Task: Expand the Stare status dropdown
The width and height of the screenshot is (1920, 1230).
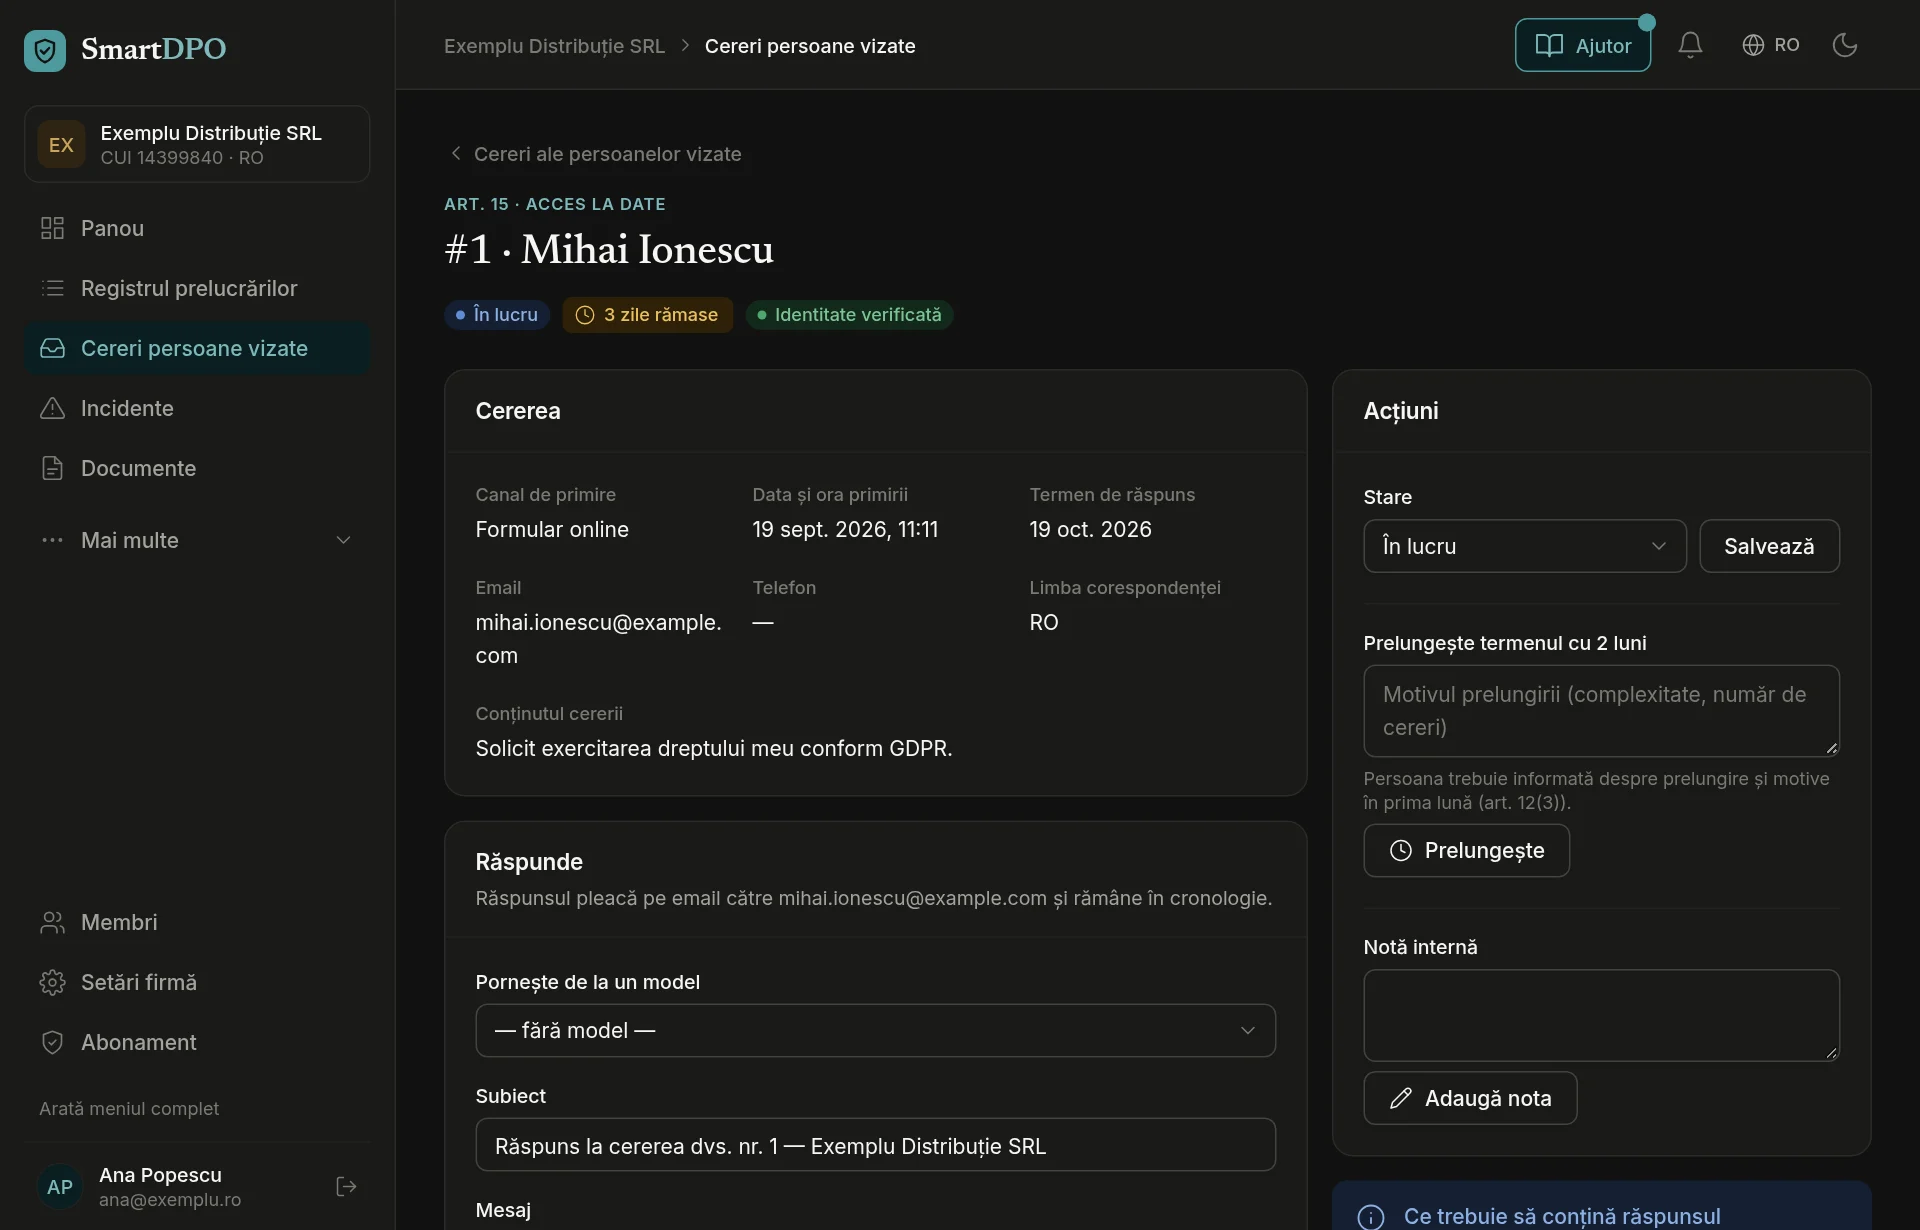Action: (x=1524, y=546)
